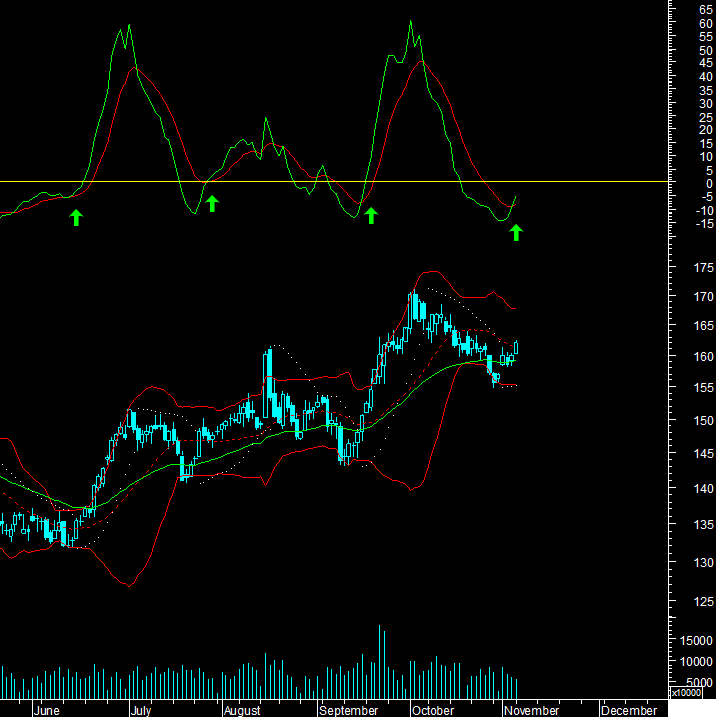Click the 155 price axis value
The image size is (716, 717).
coord(704,387)
